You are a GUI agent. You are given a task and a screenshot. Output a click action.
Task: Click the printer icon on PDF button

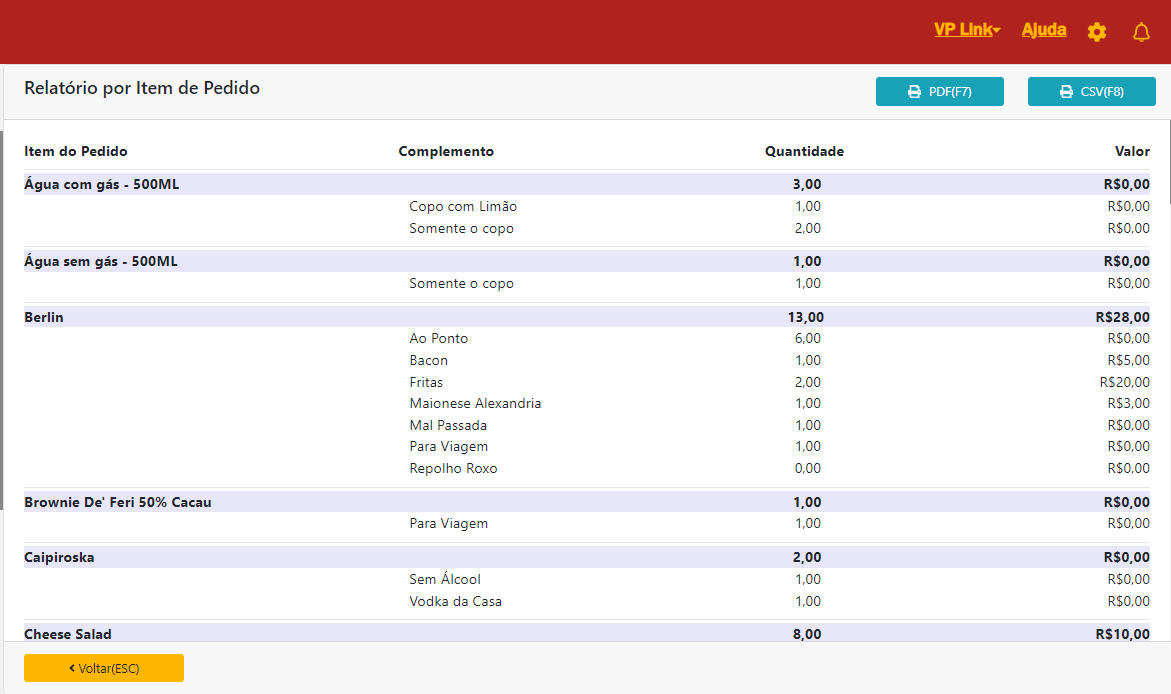(914, 92)
